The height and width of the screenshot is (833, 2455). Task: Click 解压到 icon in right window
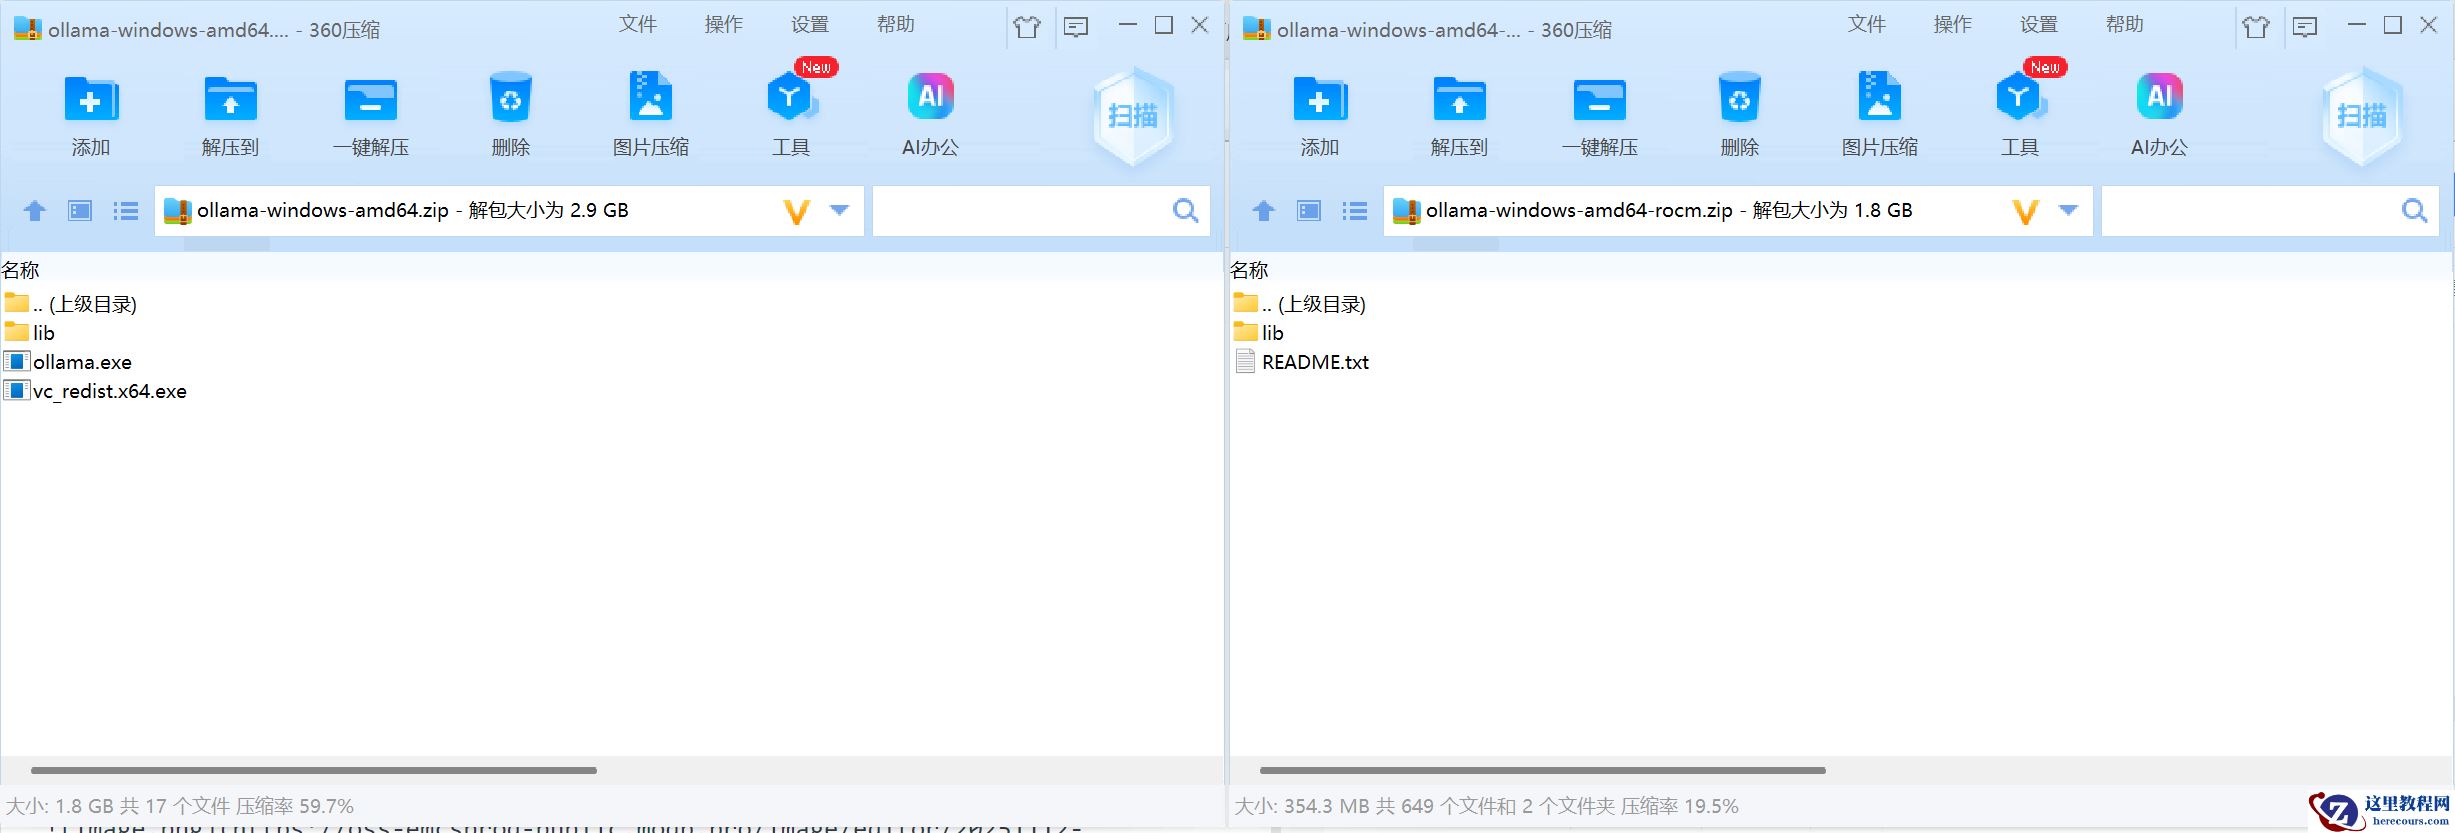1459,100
